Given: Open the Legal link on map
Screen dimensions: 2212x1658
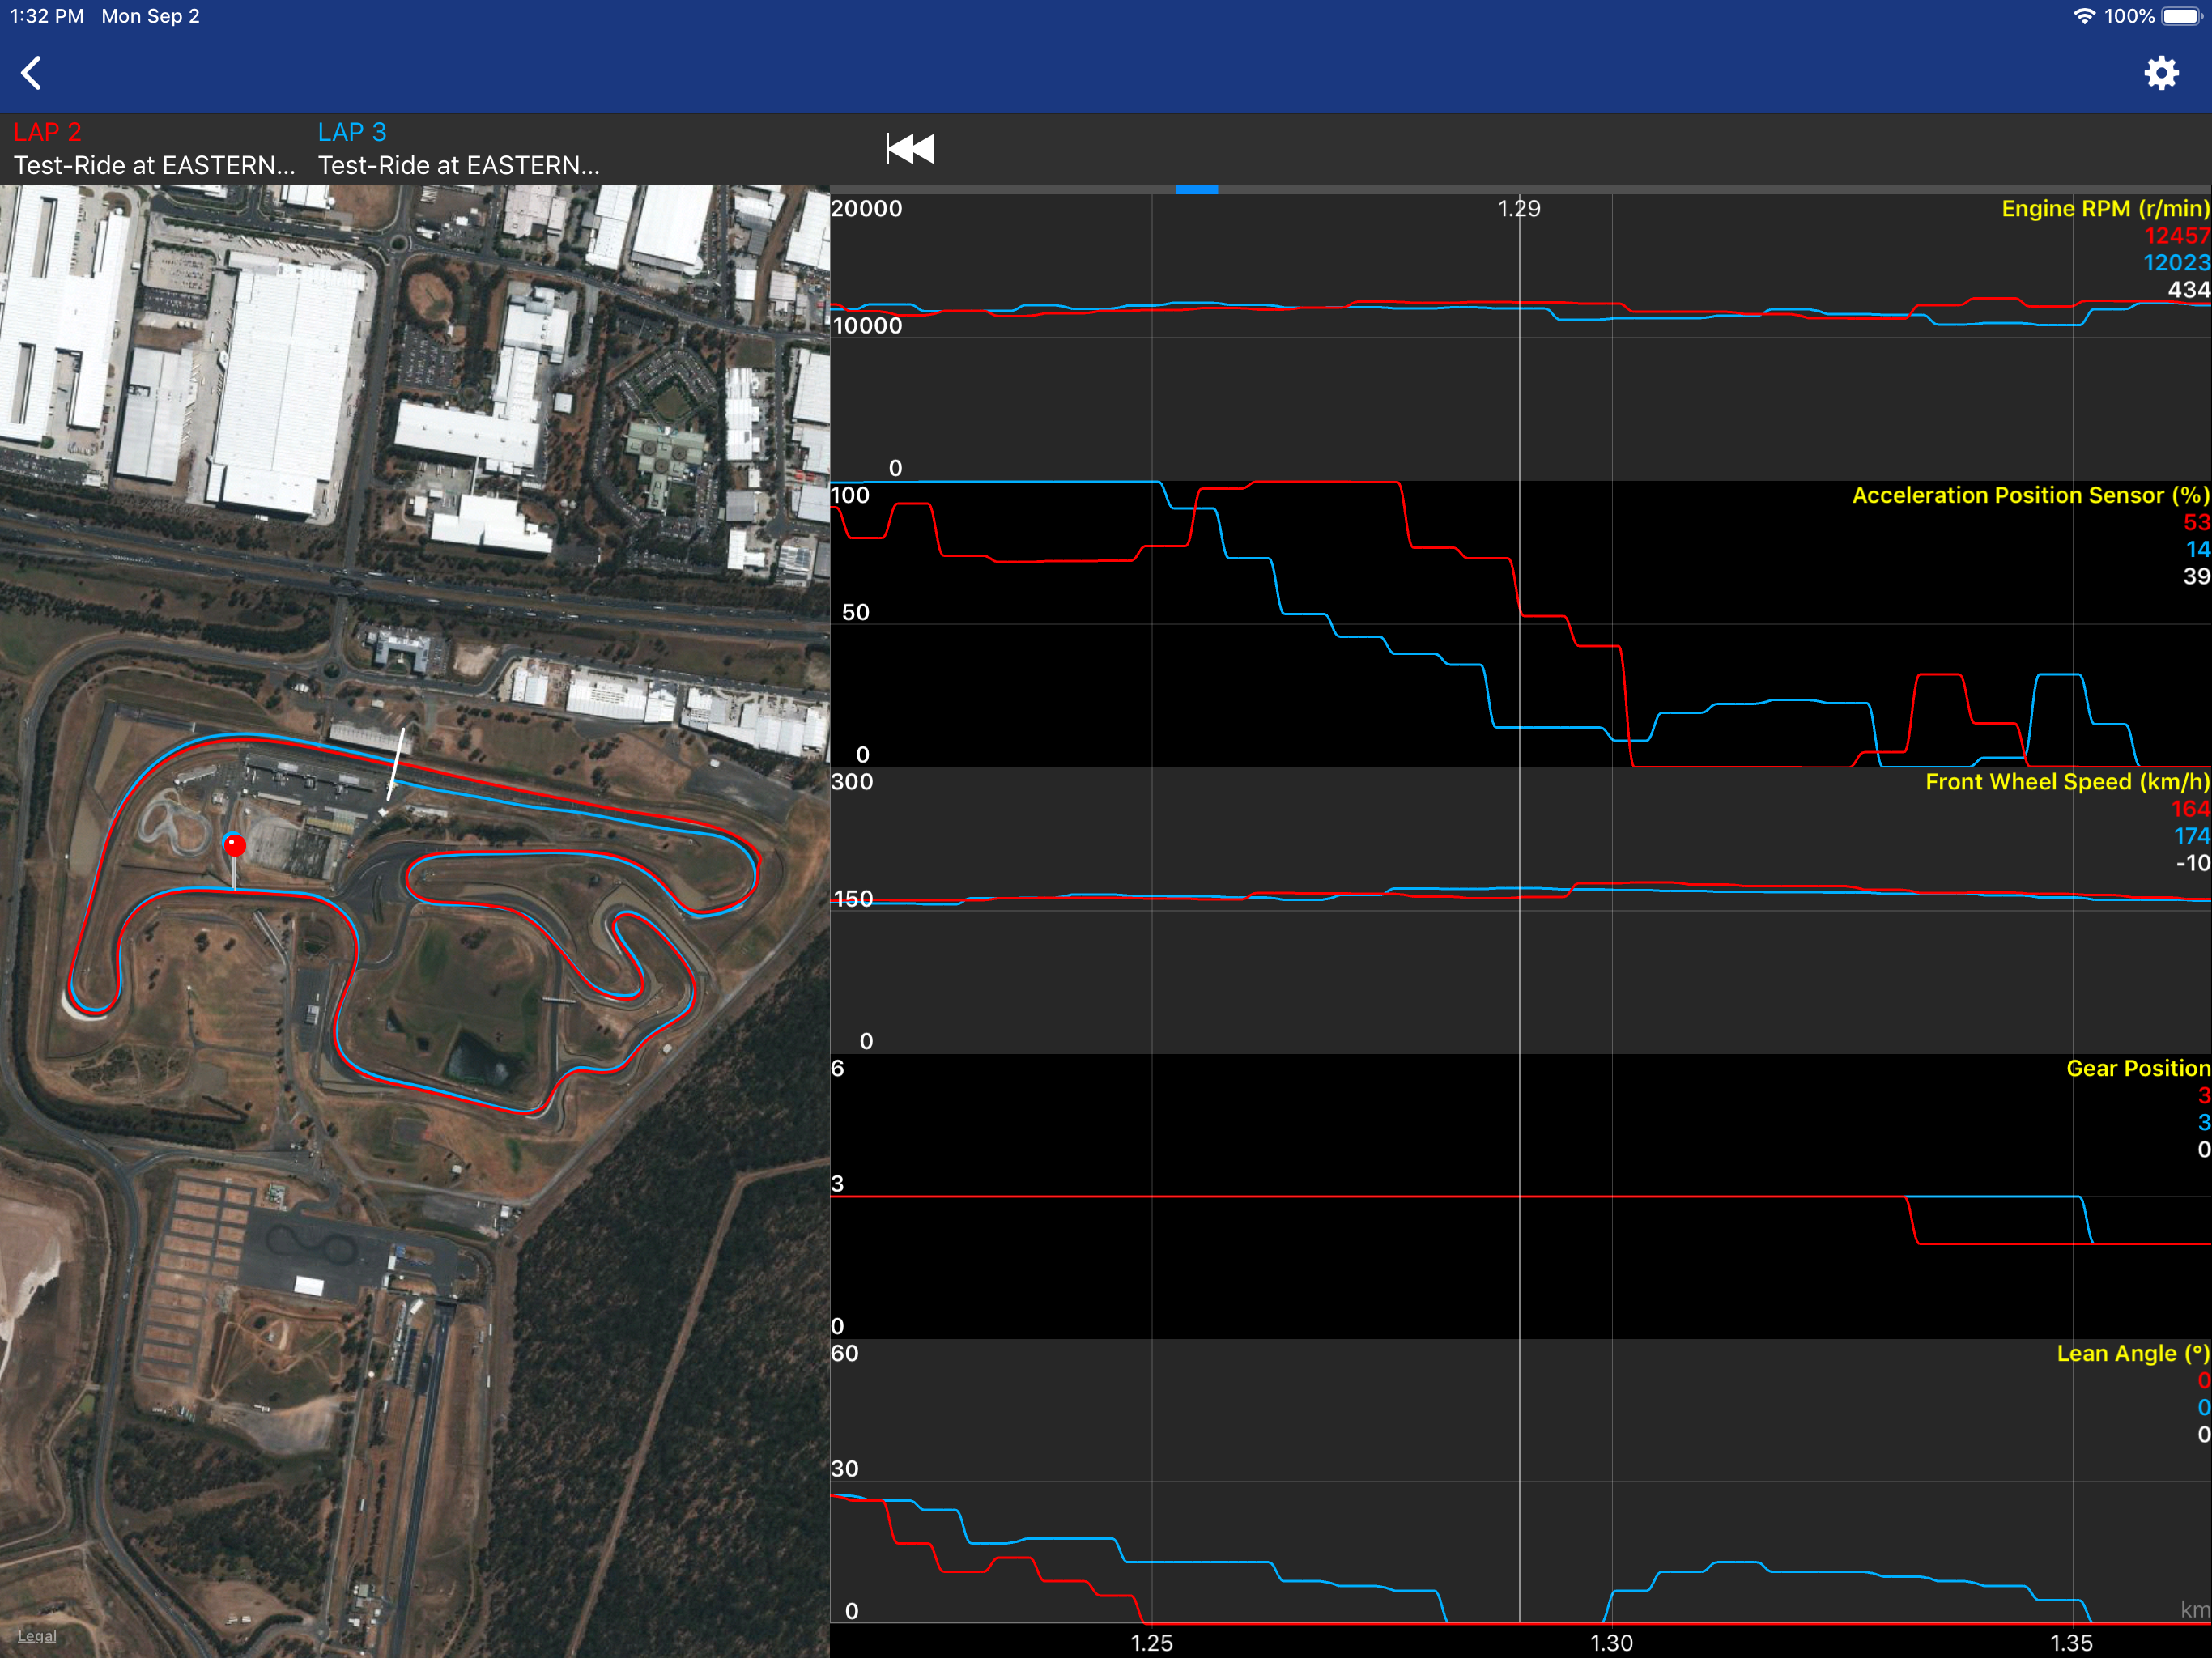Looking at the screenshot, I should tap(37, 1636).
